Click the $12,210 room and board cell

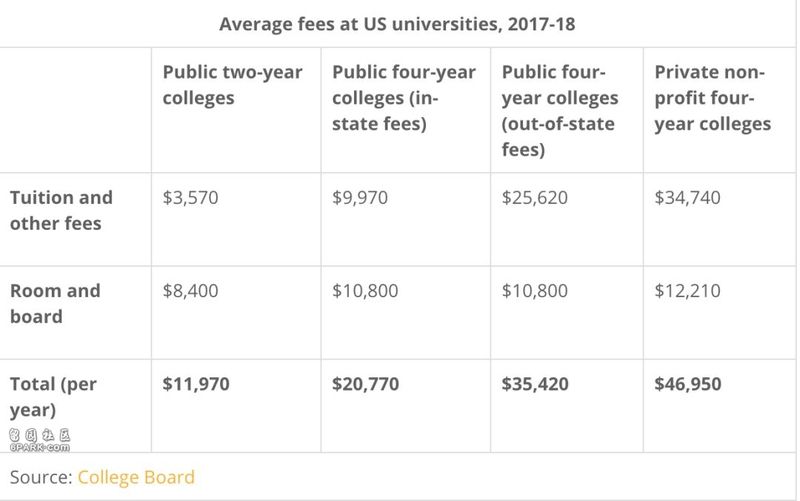687,291
